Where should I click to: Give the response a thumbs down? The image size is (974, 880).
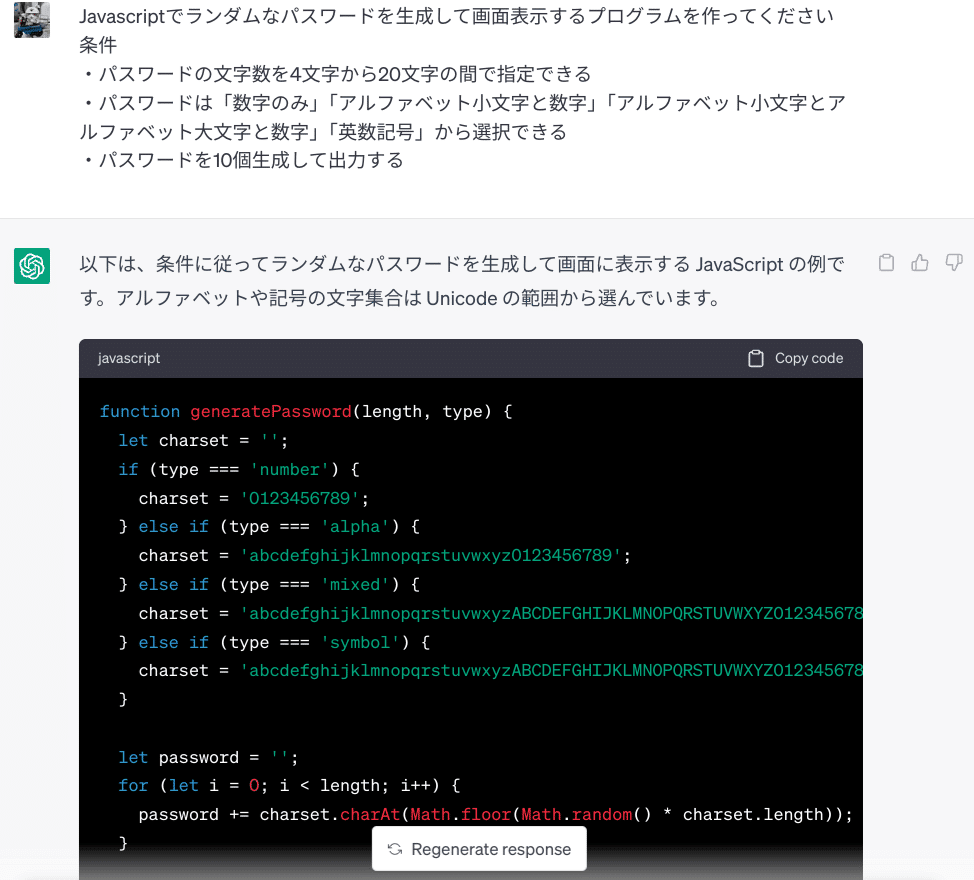954,263
